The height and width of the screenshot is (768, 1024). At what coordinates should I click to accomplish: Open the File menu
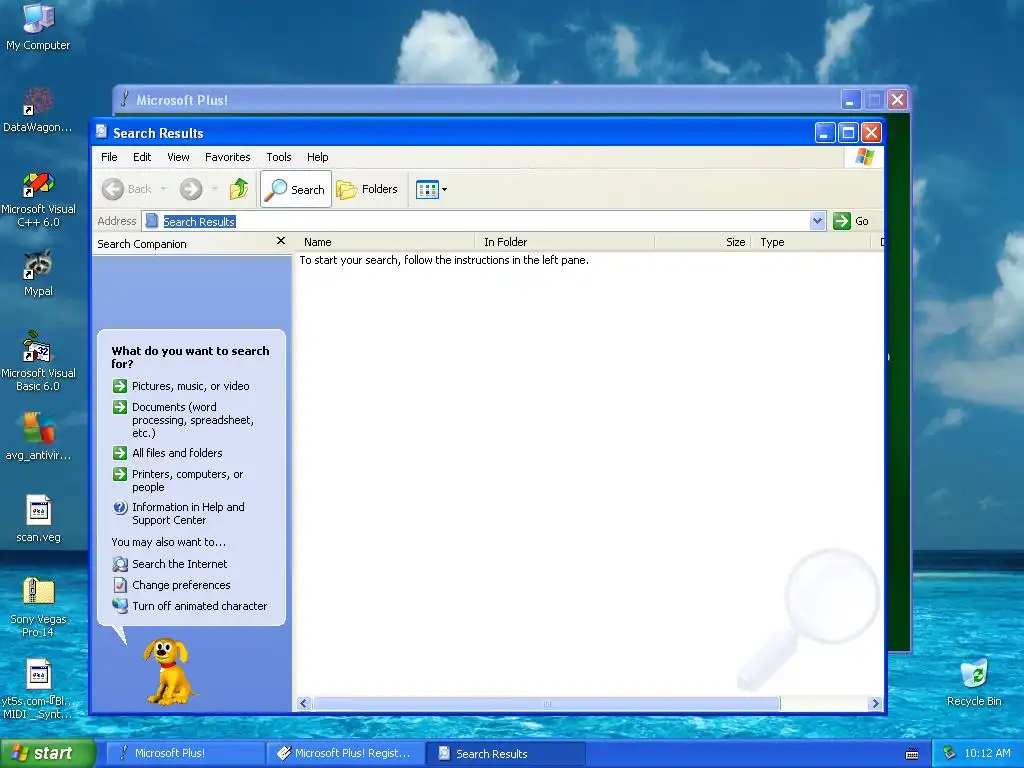click(109, 157)
